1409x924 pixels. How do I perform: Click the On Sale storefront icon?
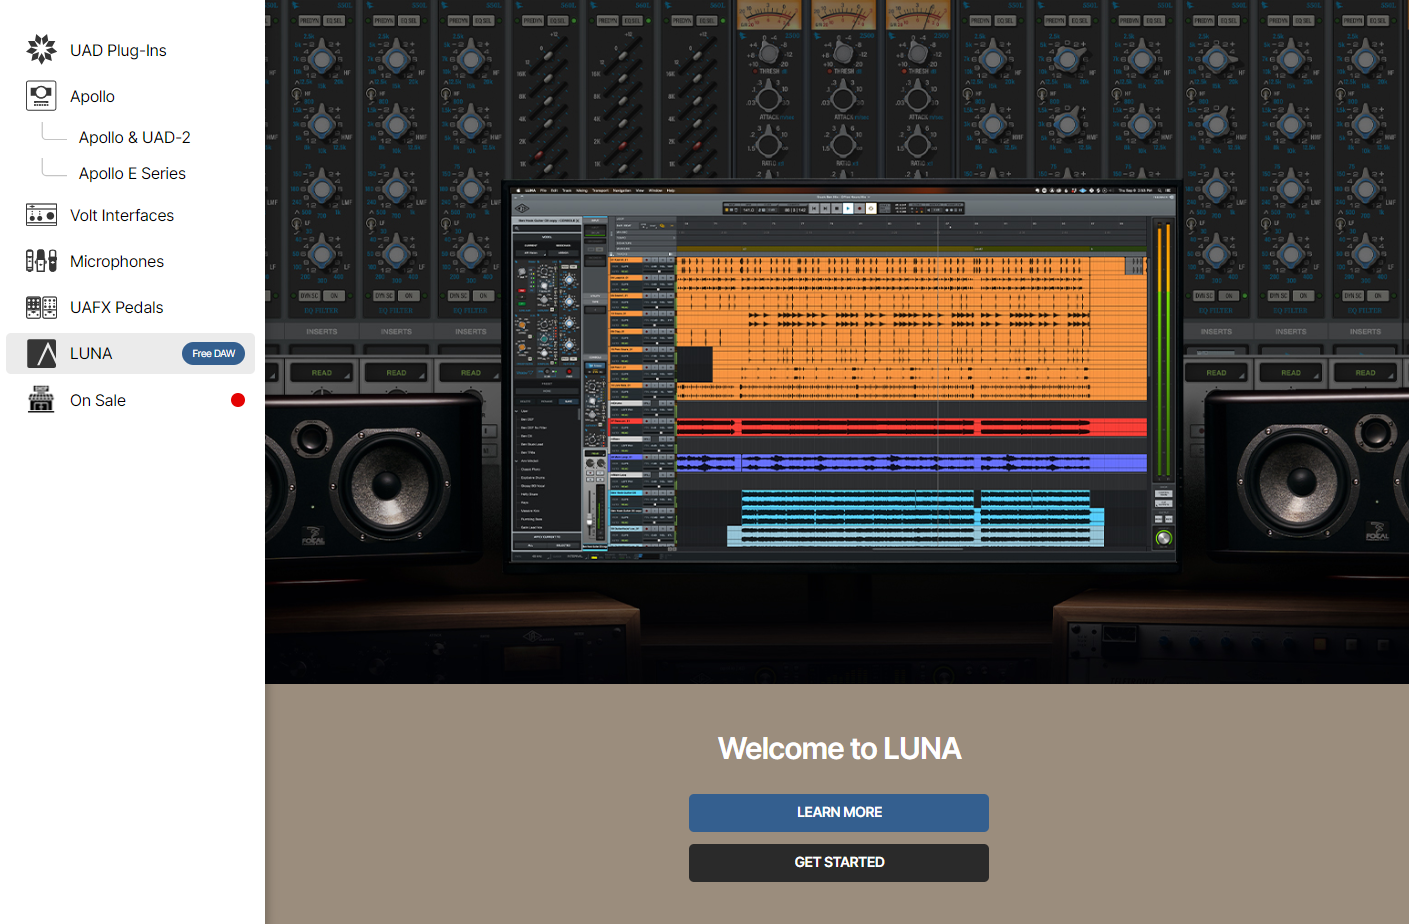pos(41,399)
